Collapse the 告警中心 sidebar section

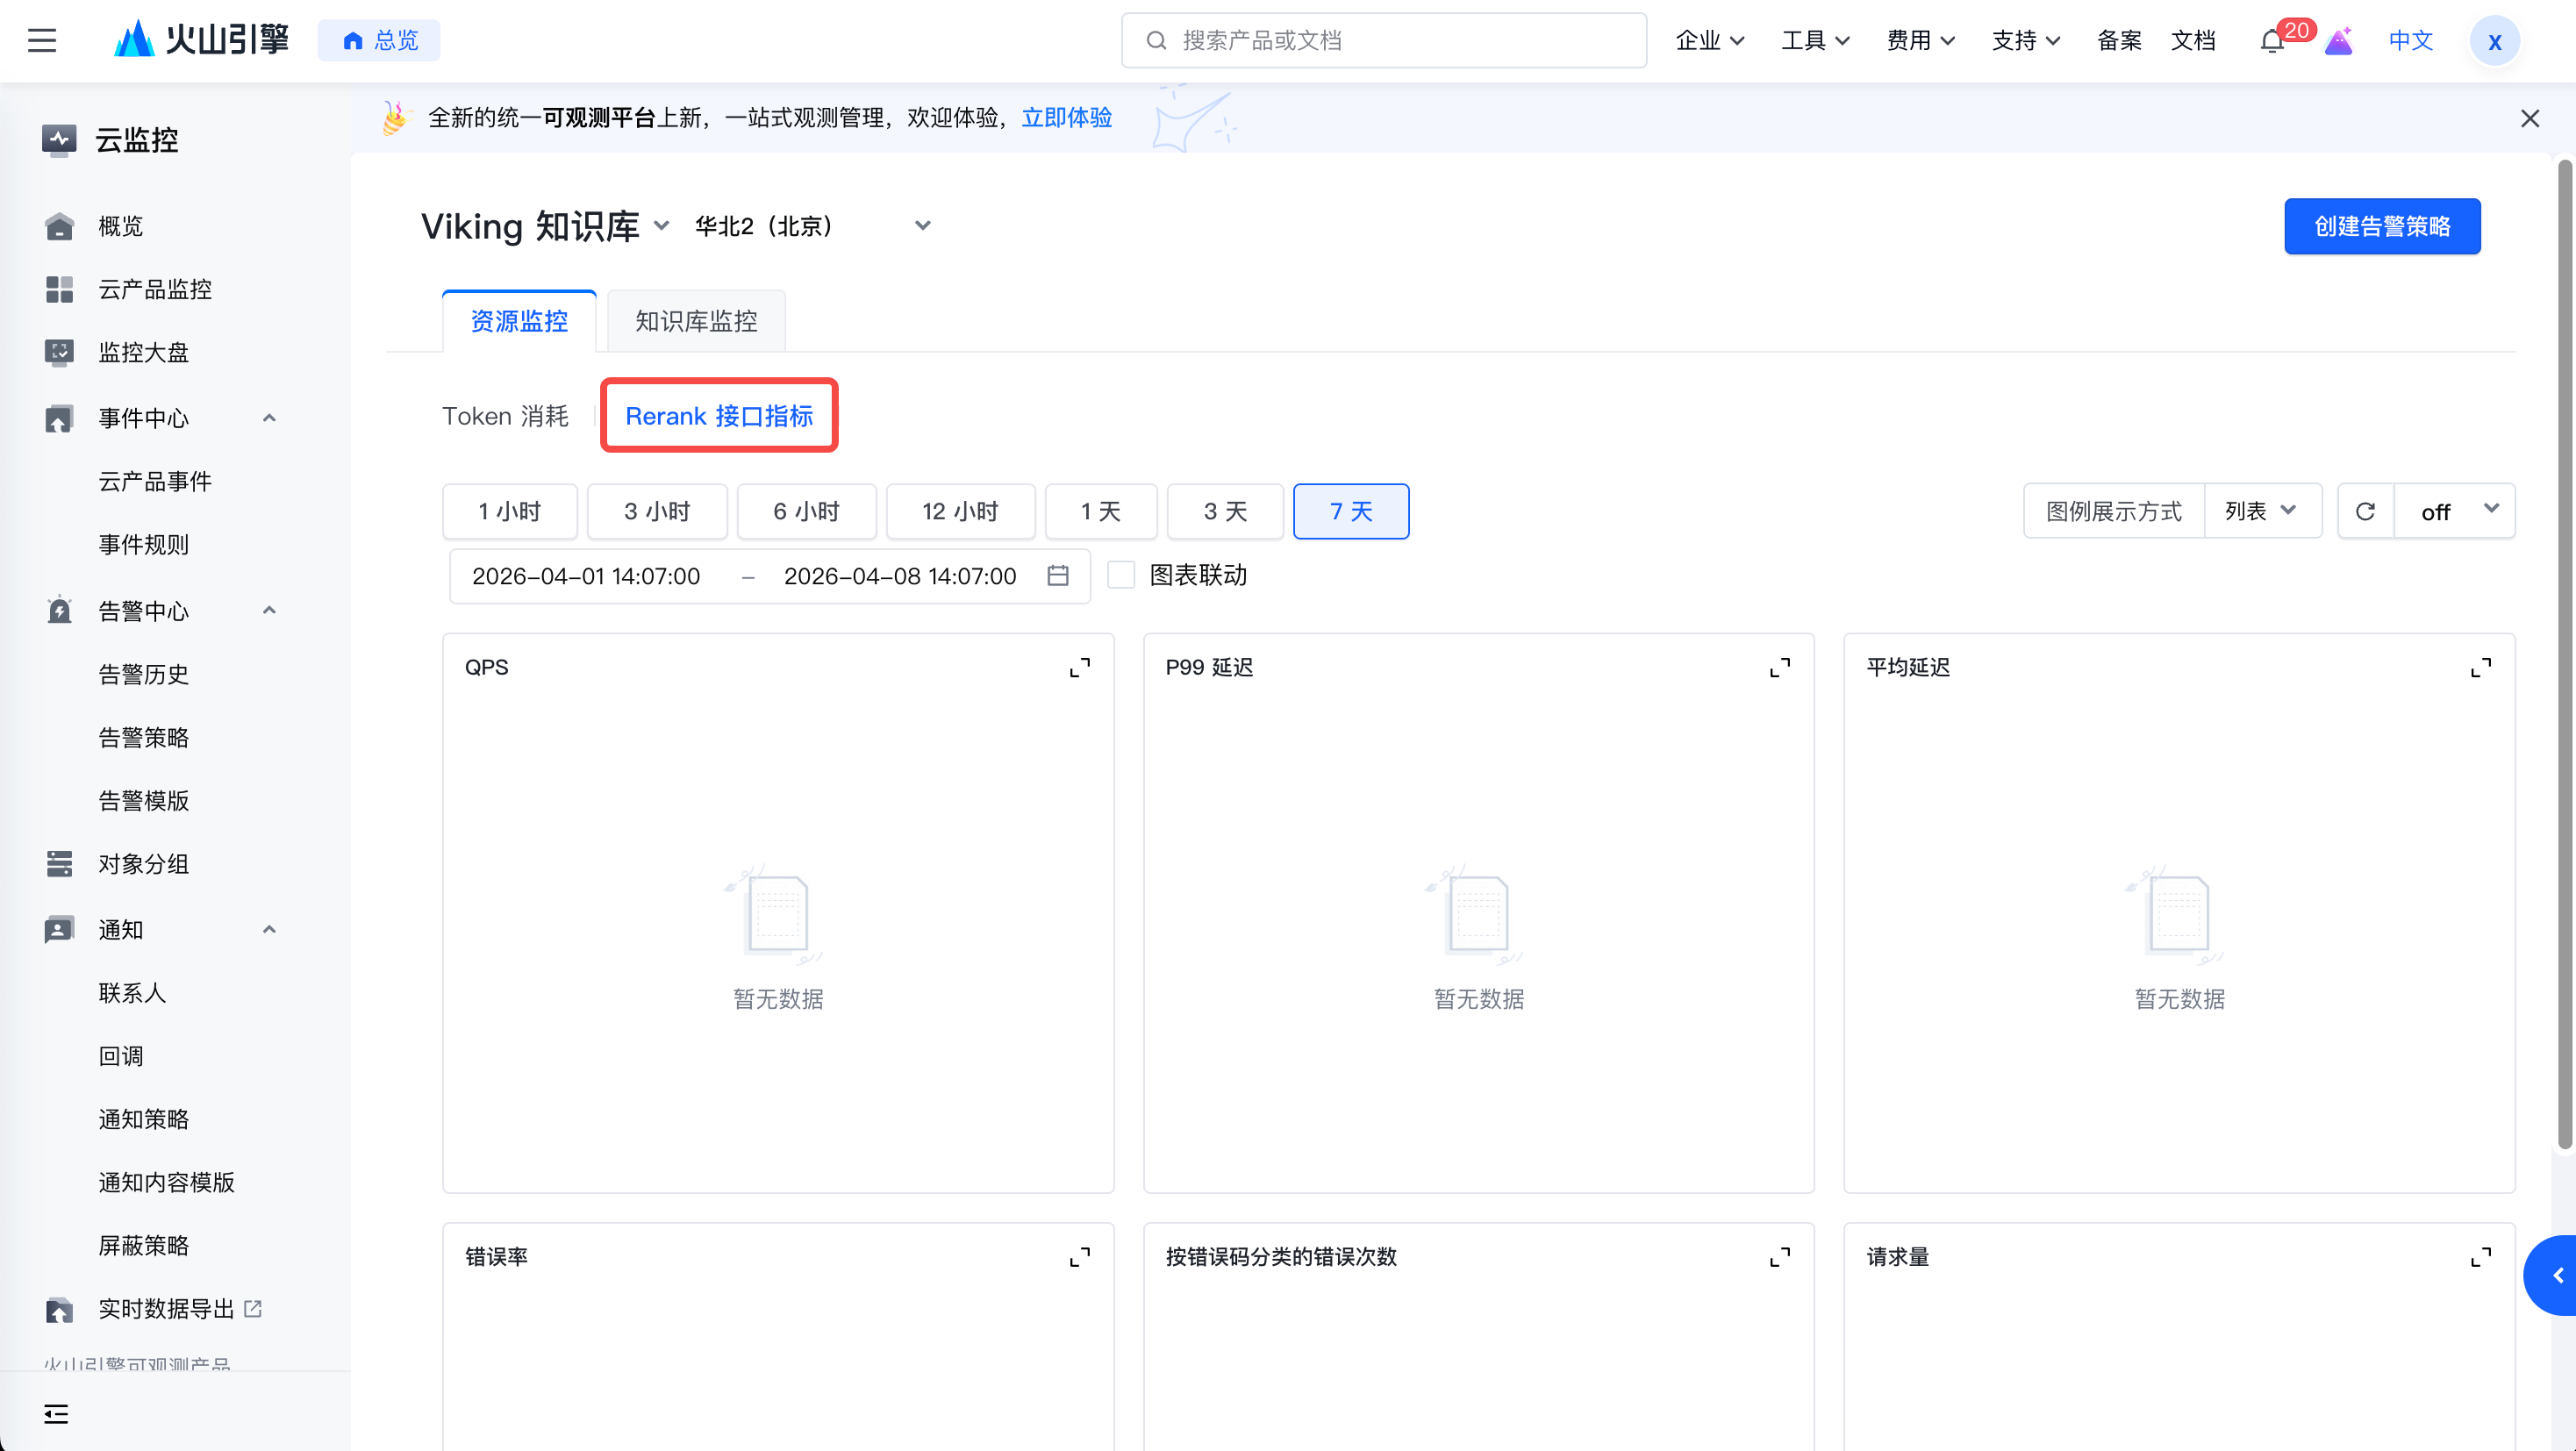[269, 611]
